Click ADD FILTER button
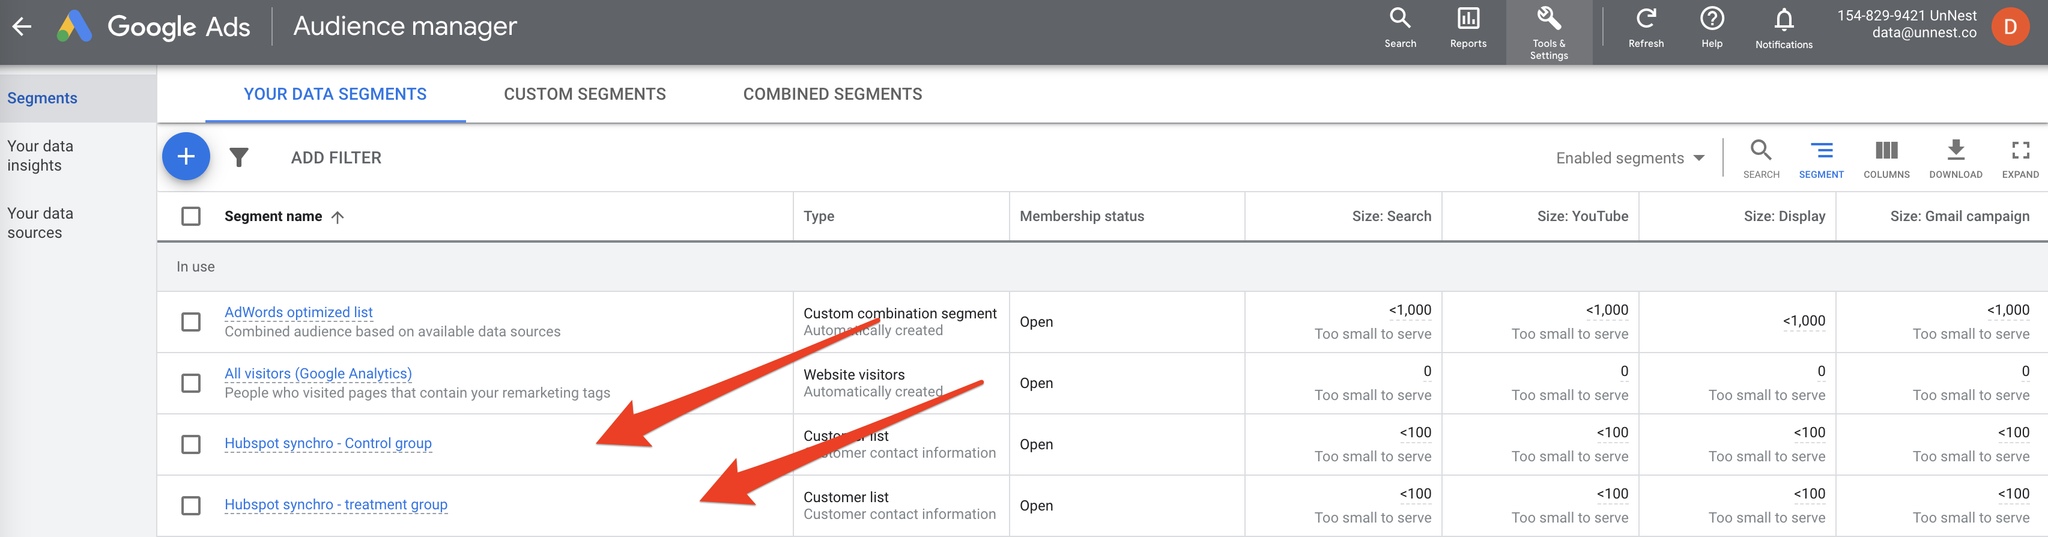The image size is (2048, 537). pyautogui.click(x=336, y=158)
